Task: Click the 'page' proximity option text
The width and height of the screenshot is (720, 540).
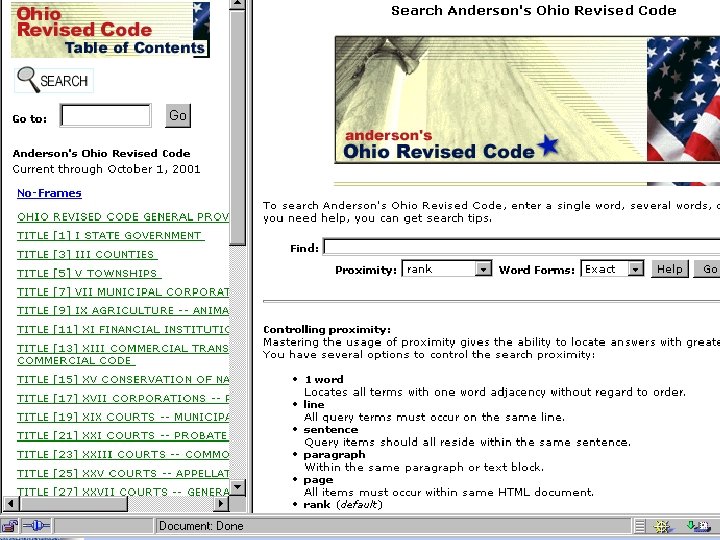Action: click(318, 480)
